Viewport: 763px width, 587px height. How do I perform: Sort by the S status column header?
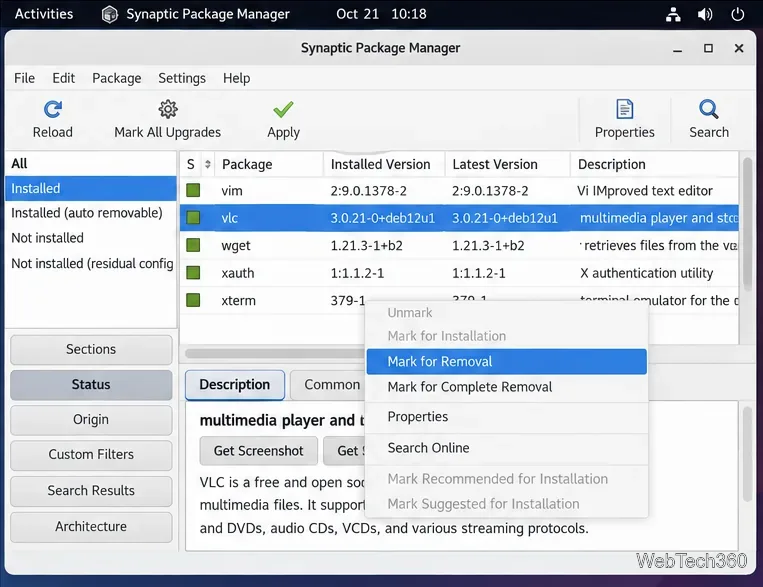tap(191, 164)
